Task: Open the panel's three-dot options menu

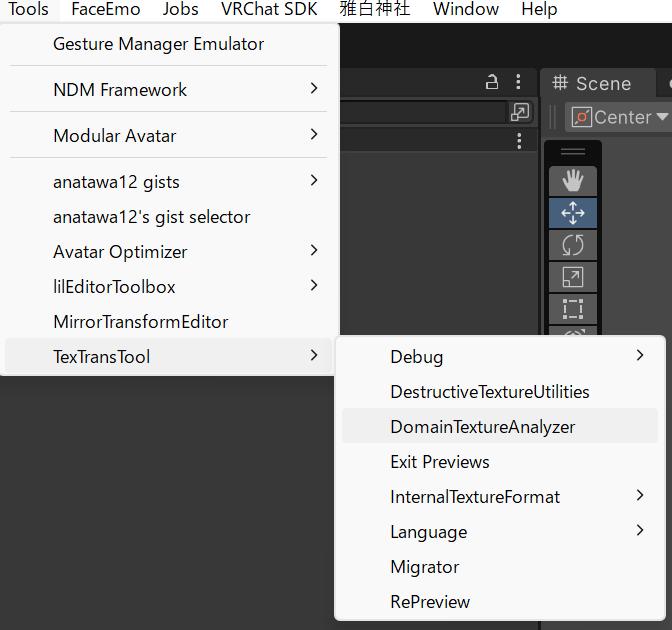Action: pyautogui.click(x=518, y=81)
